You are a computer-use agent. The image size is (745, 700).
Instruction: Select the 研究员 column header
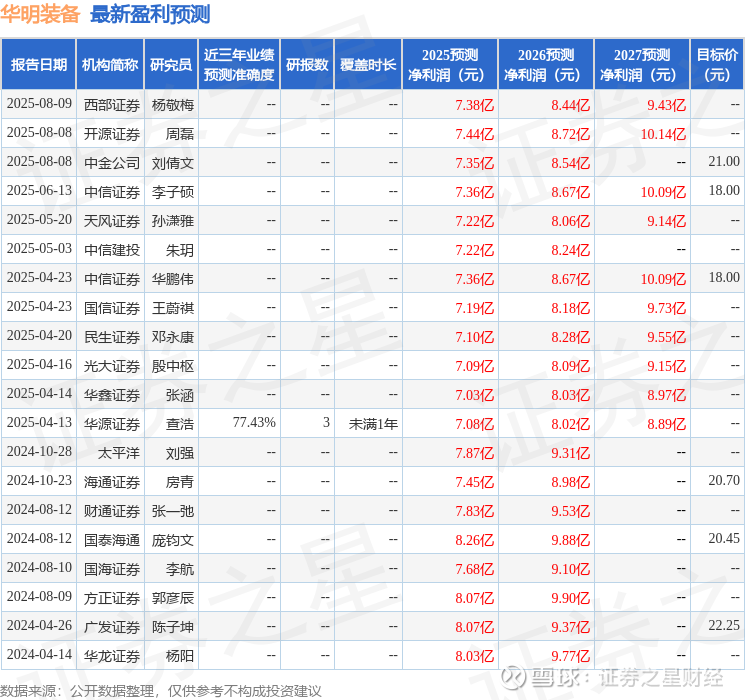point(171,65)
